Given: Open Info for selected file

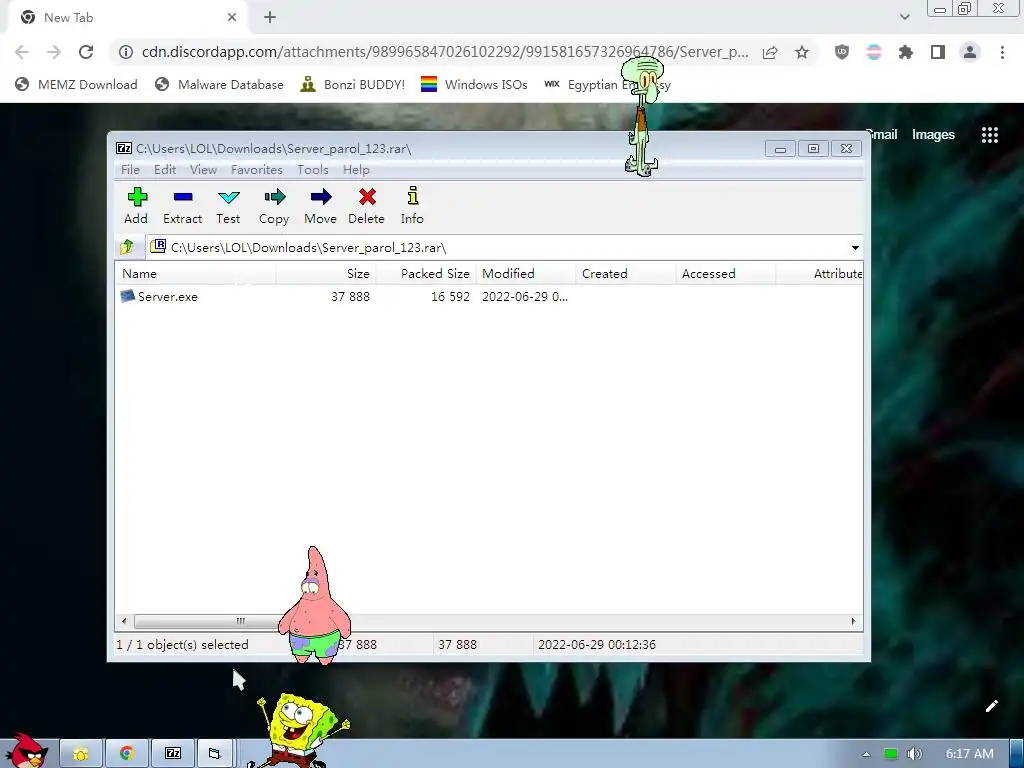Looking at the screenshot, I should tap(412, 206).
